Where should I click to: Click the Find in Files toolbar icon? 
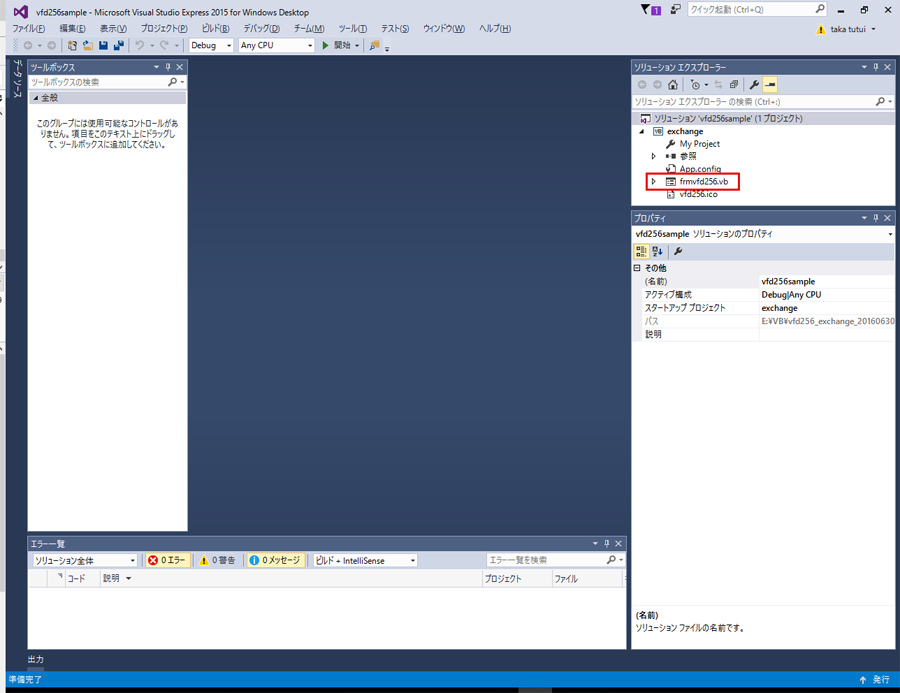click(374, 45)
